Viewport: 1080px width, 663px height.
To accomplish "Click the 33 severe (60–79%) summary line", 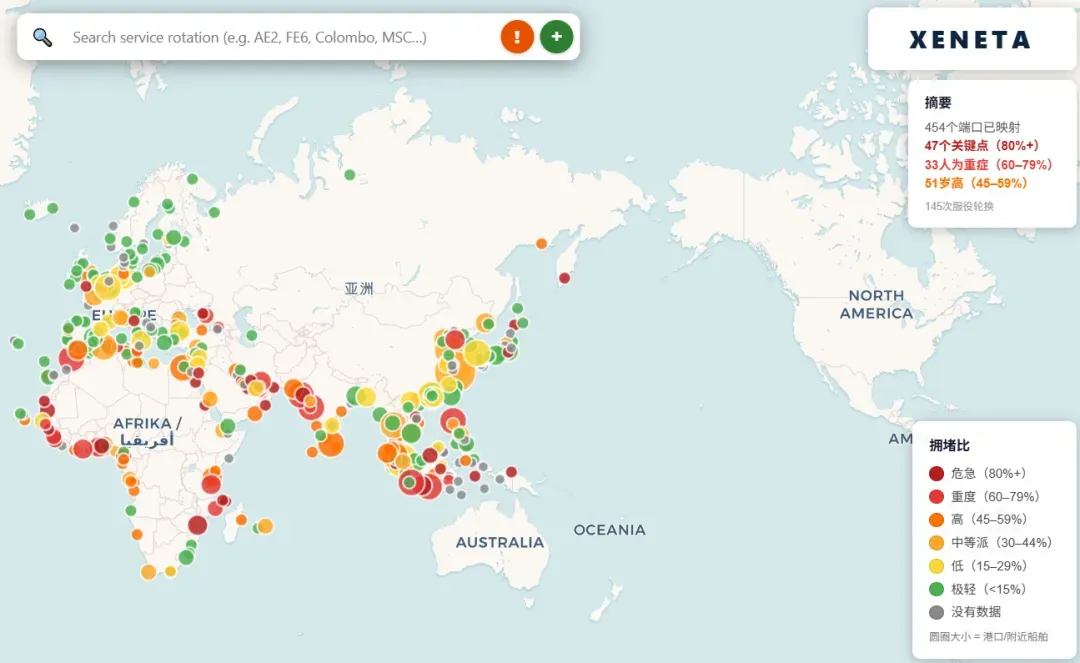I will coord(988,165).
